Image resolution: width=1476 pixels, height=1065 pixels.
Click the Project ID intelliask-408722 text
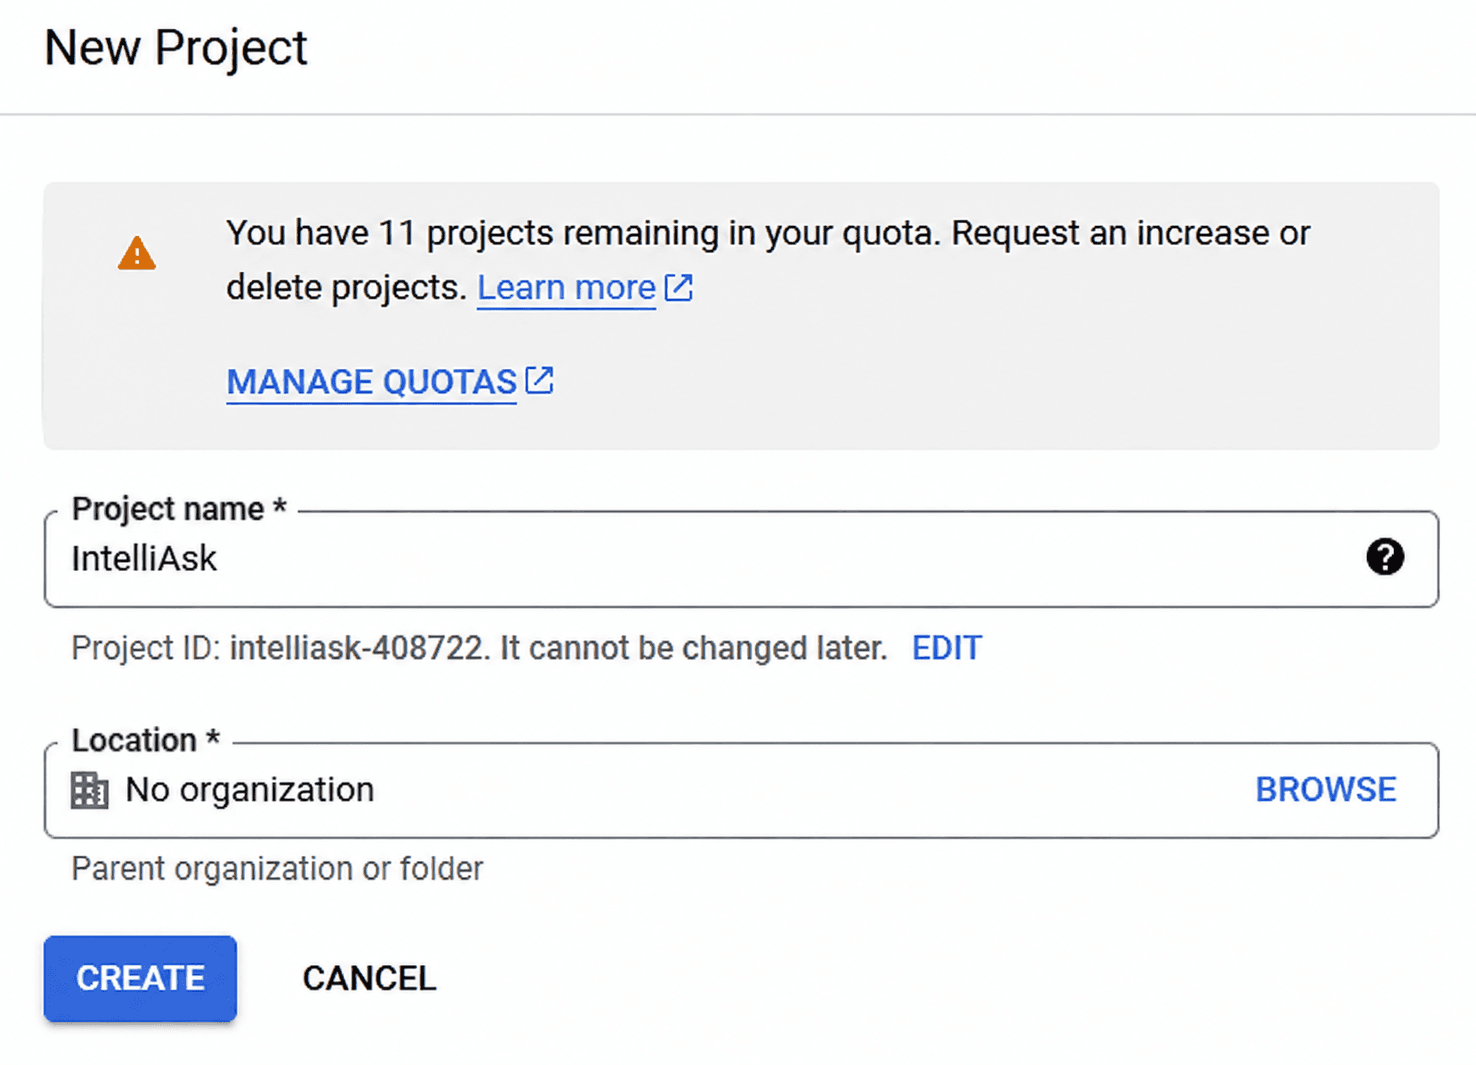click(357, 648)
